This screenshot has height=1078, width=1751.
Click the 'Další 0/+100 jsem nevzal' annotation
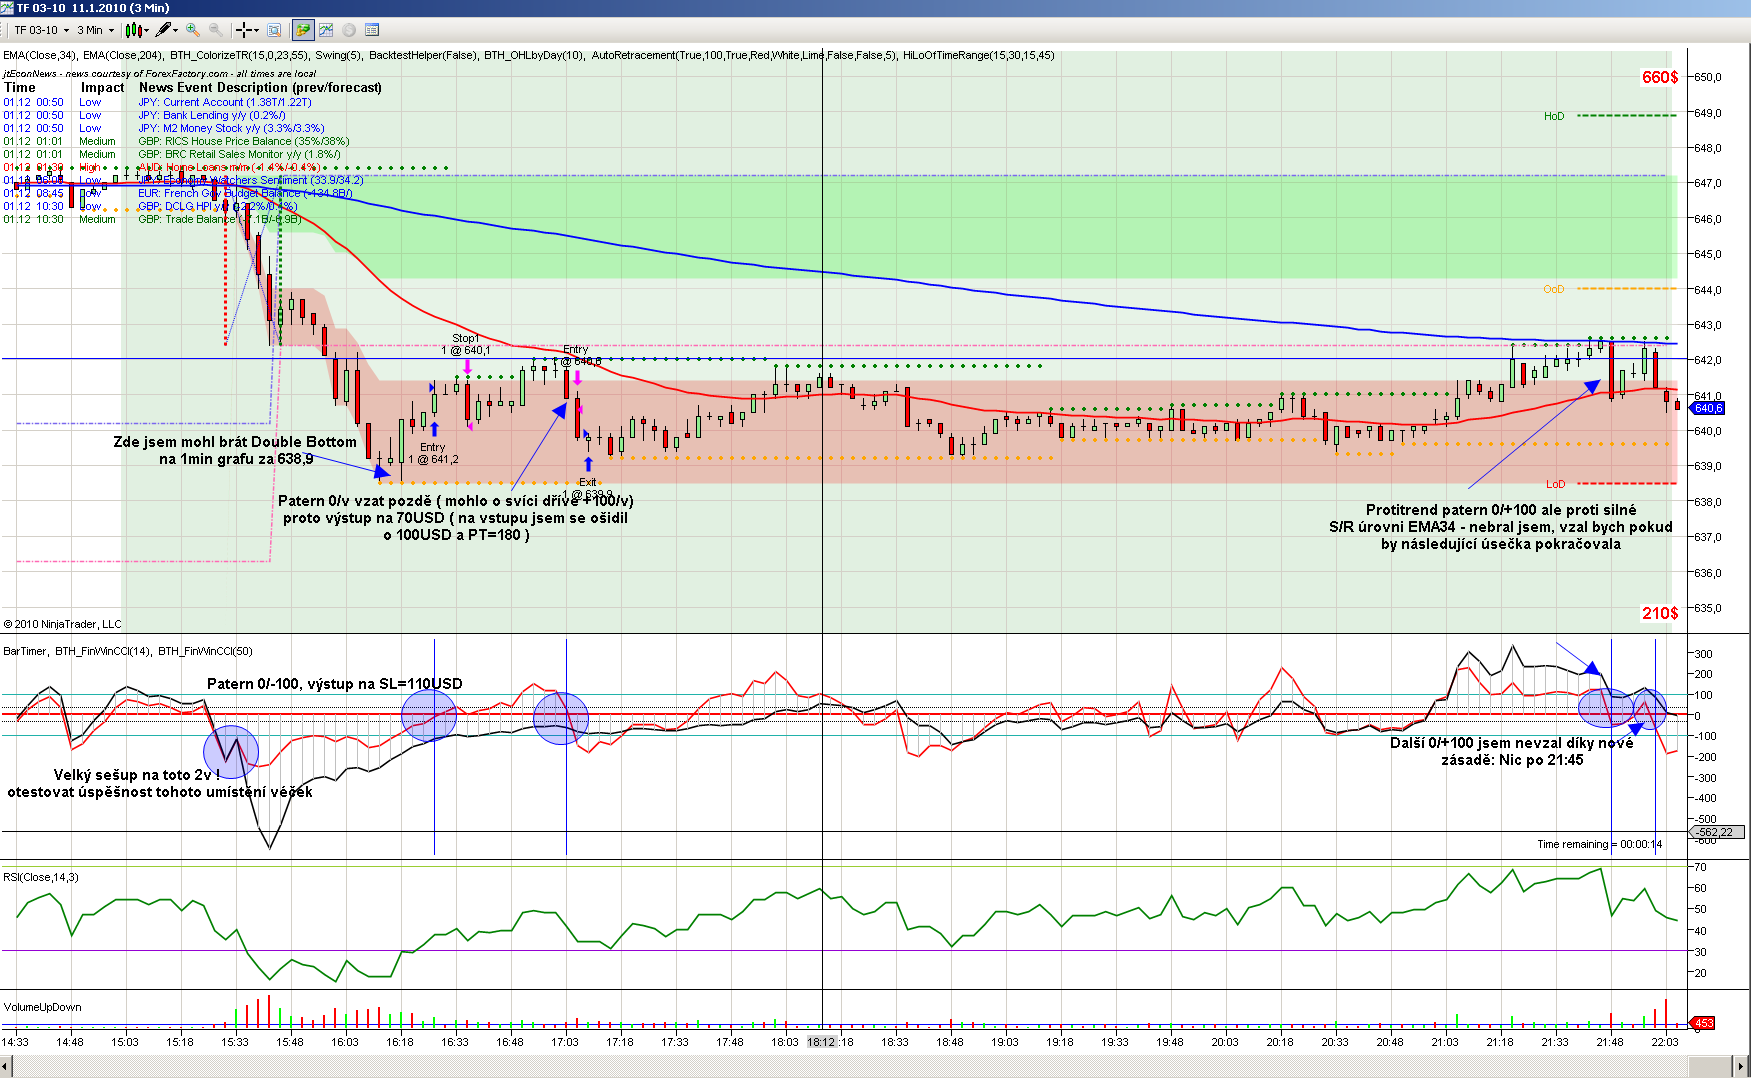1512,751
